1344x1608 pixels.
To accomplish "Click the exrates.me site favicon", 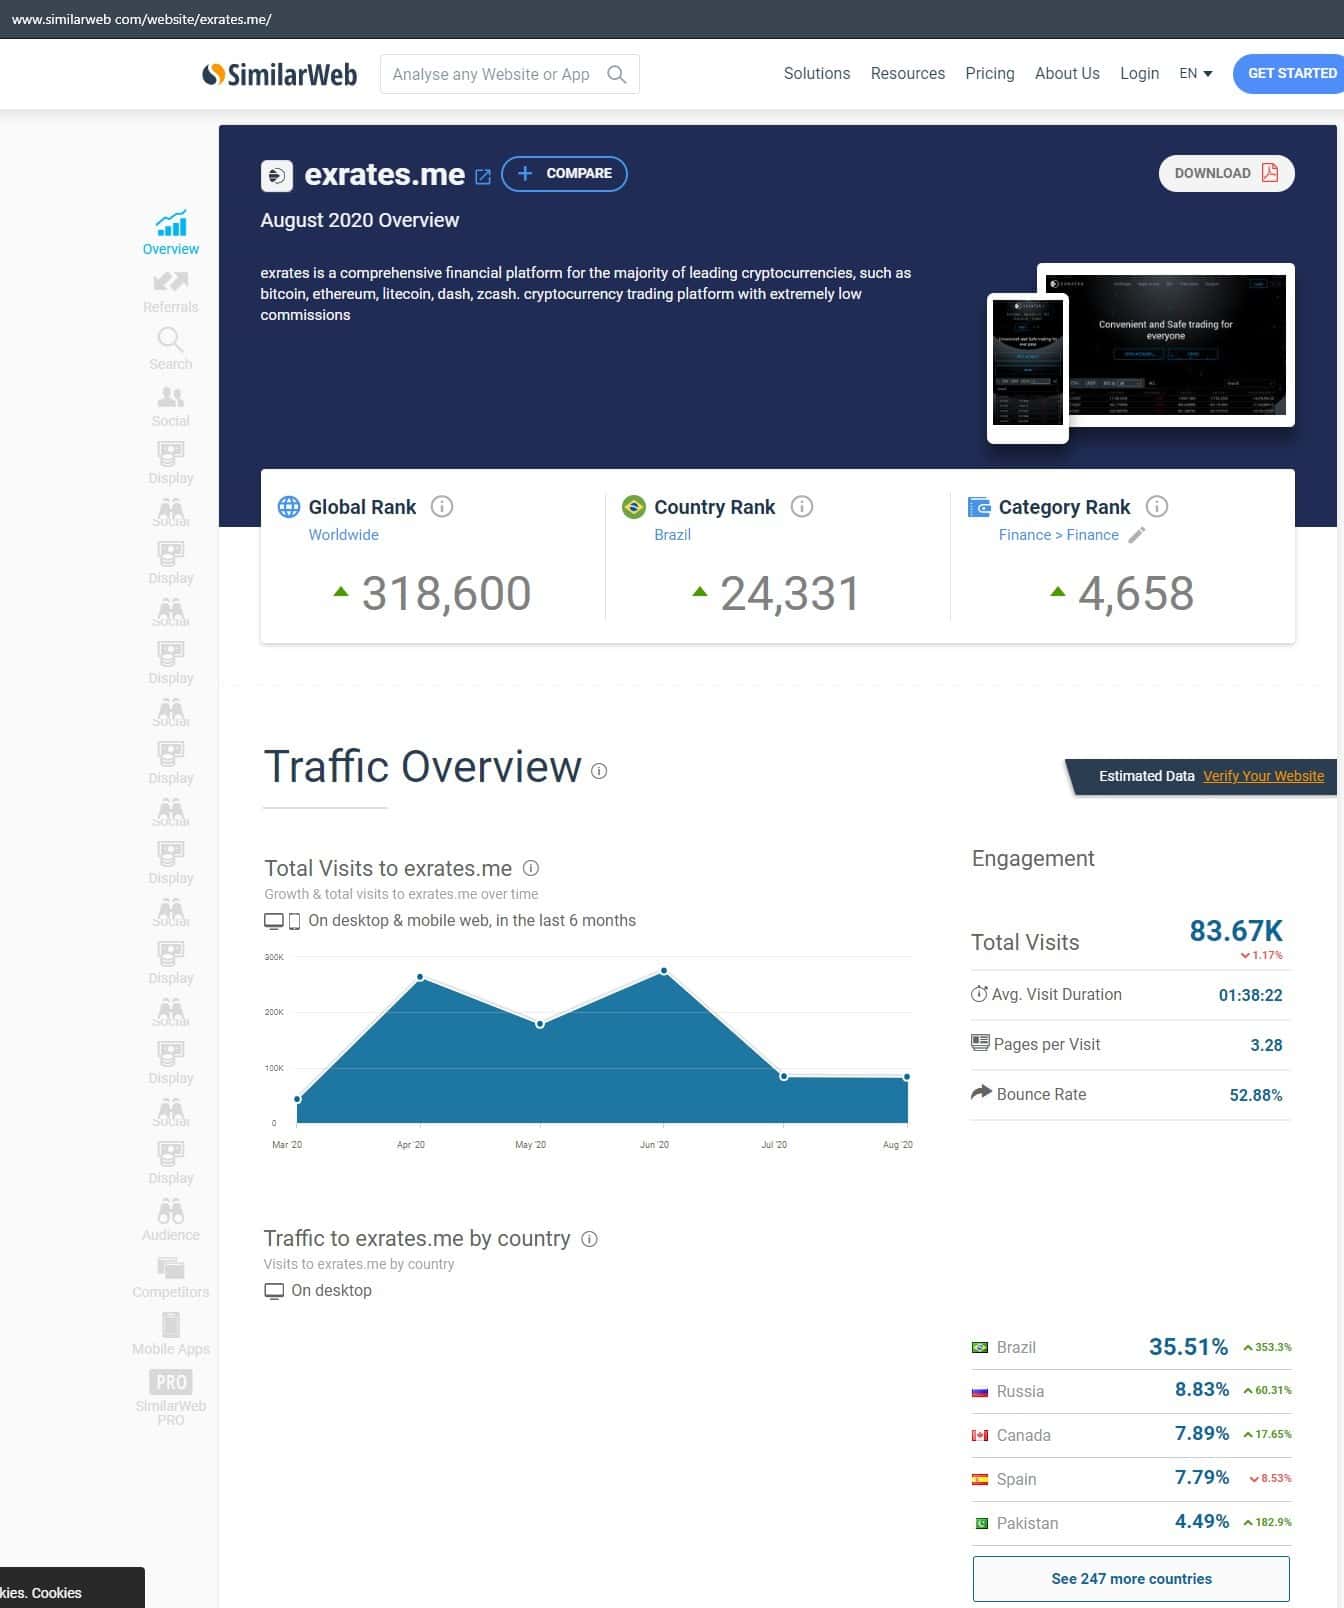I will (277, 176).
